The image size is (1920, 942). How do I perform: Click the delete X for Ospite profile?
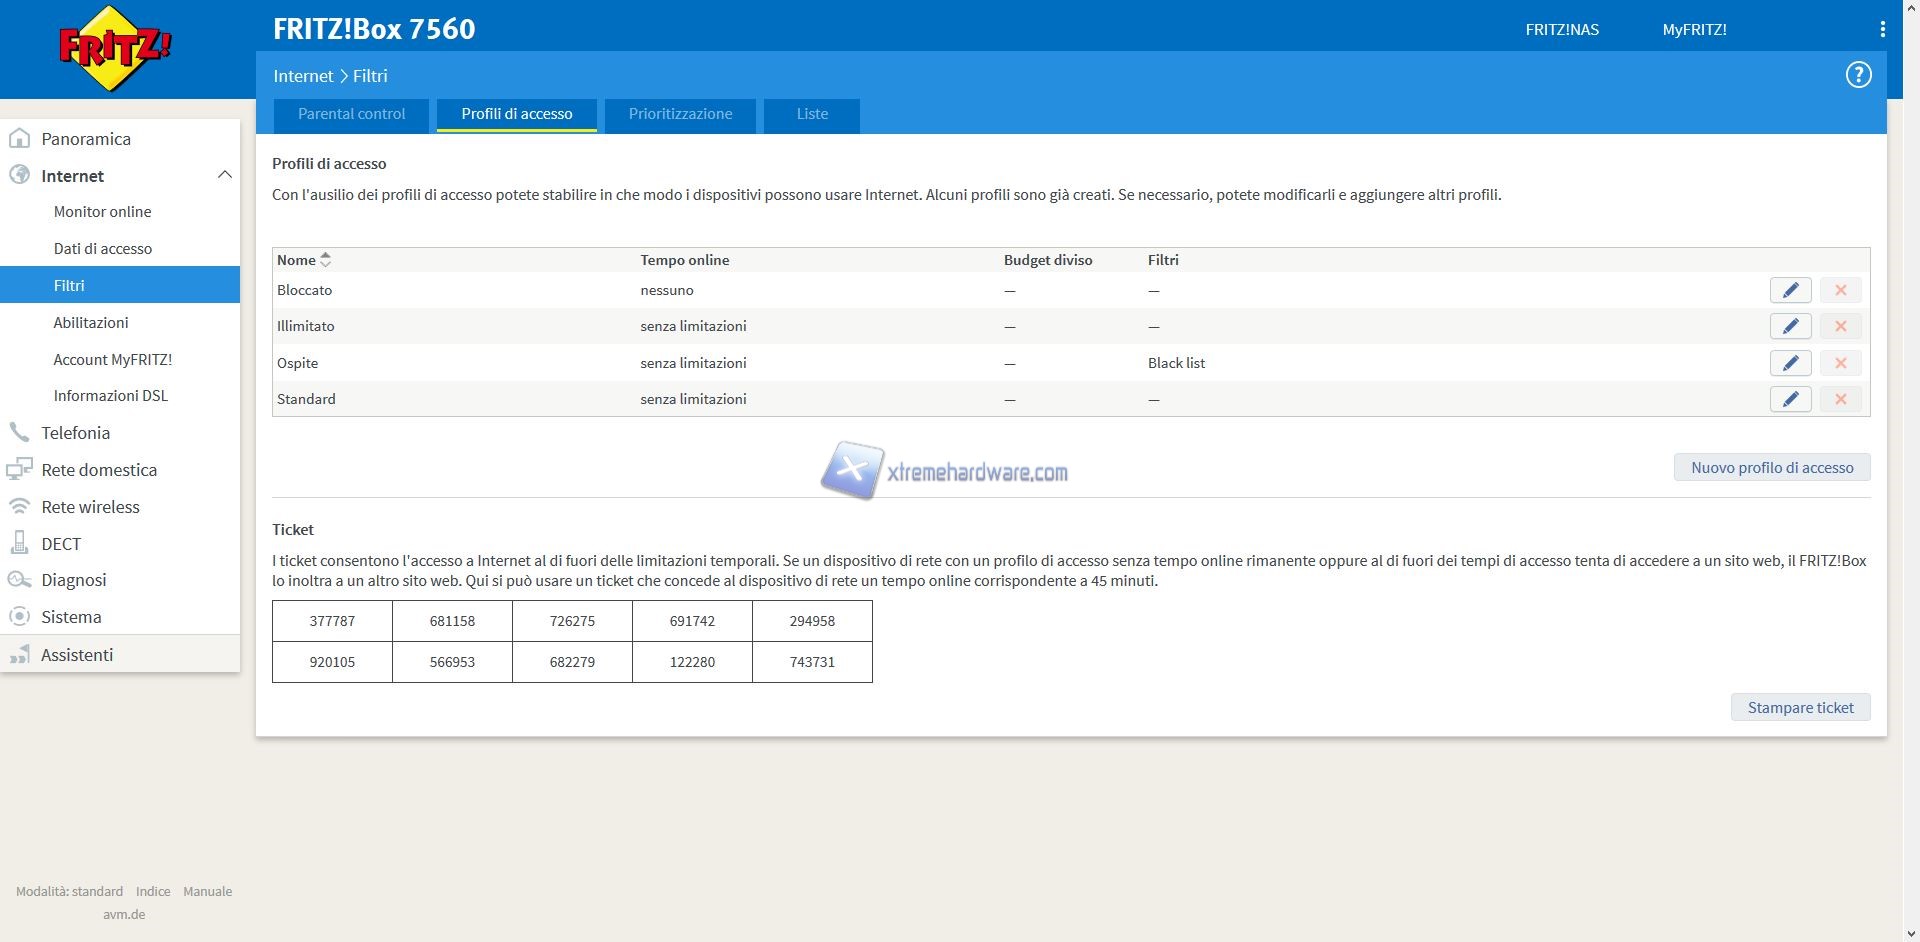point(1840,363)
